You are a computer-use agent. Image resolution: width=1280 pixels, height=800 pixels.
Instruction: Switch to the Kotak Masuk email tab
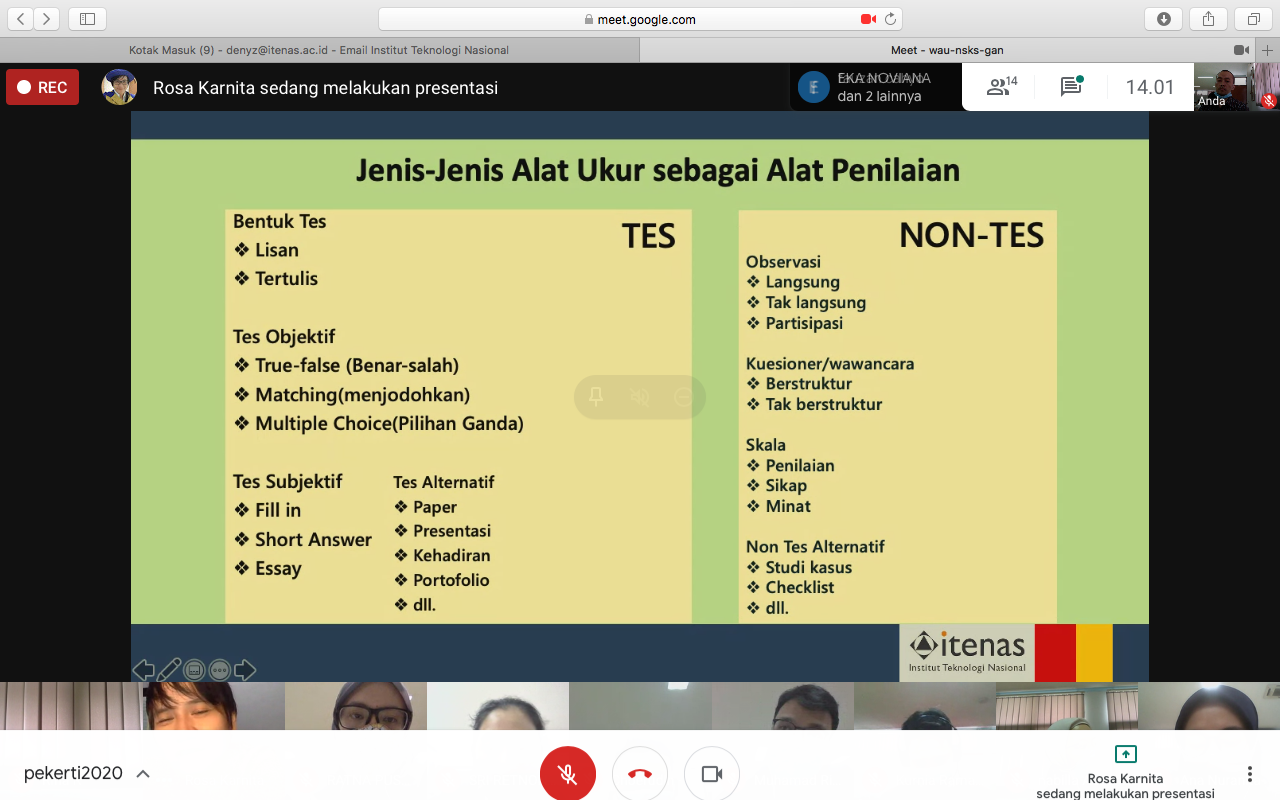pyautogui.click(x=319, y=50)
